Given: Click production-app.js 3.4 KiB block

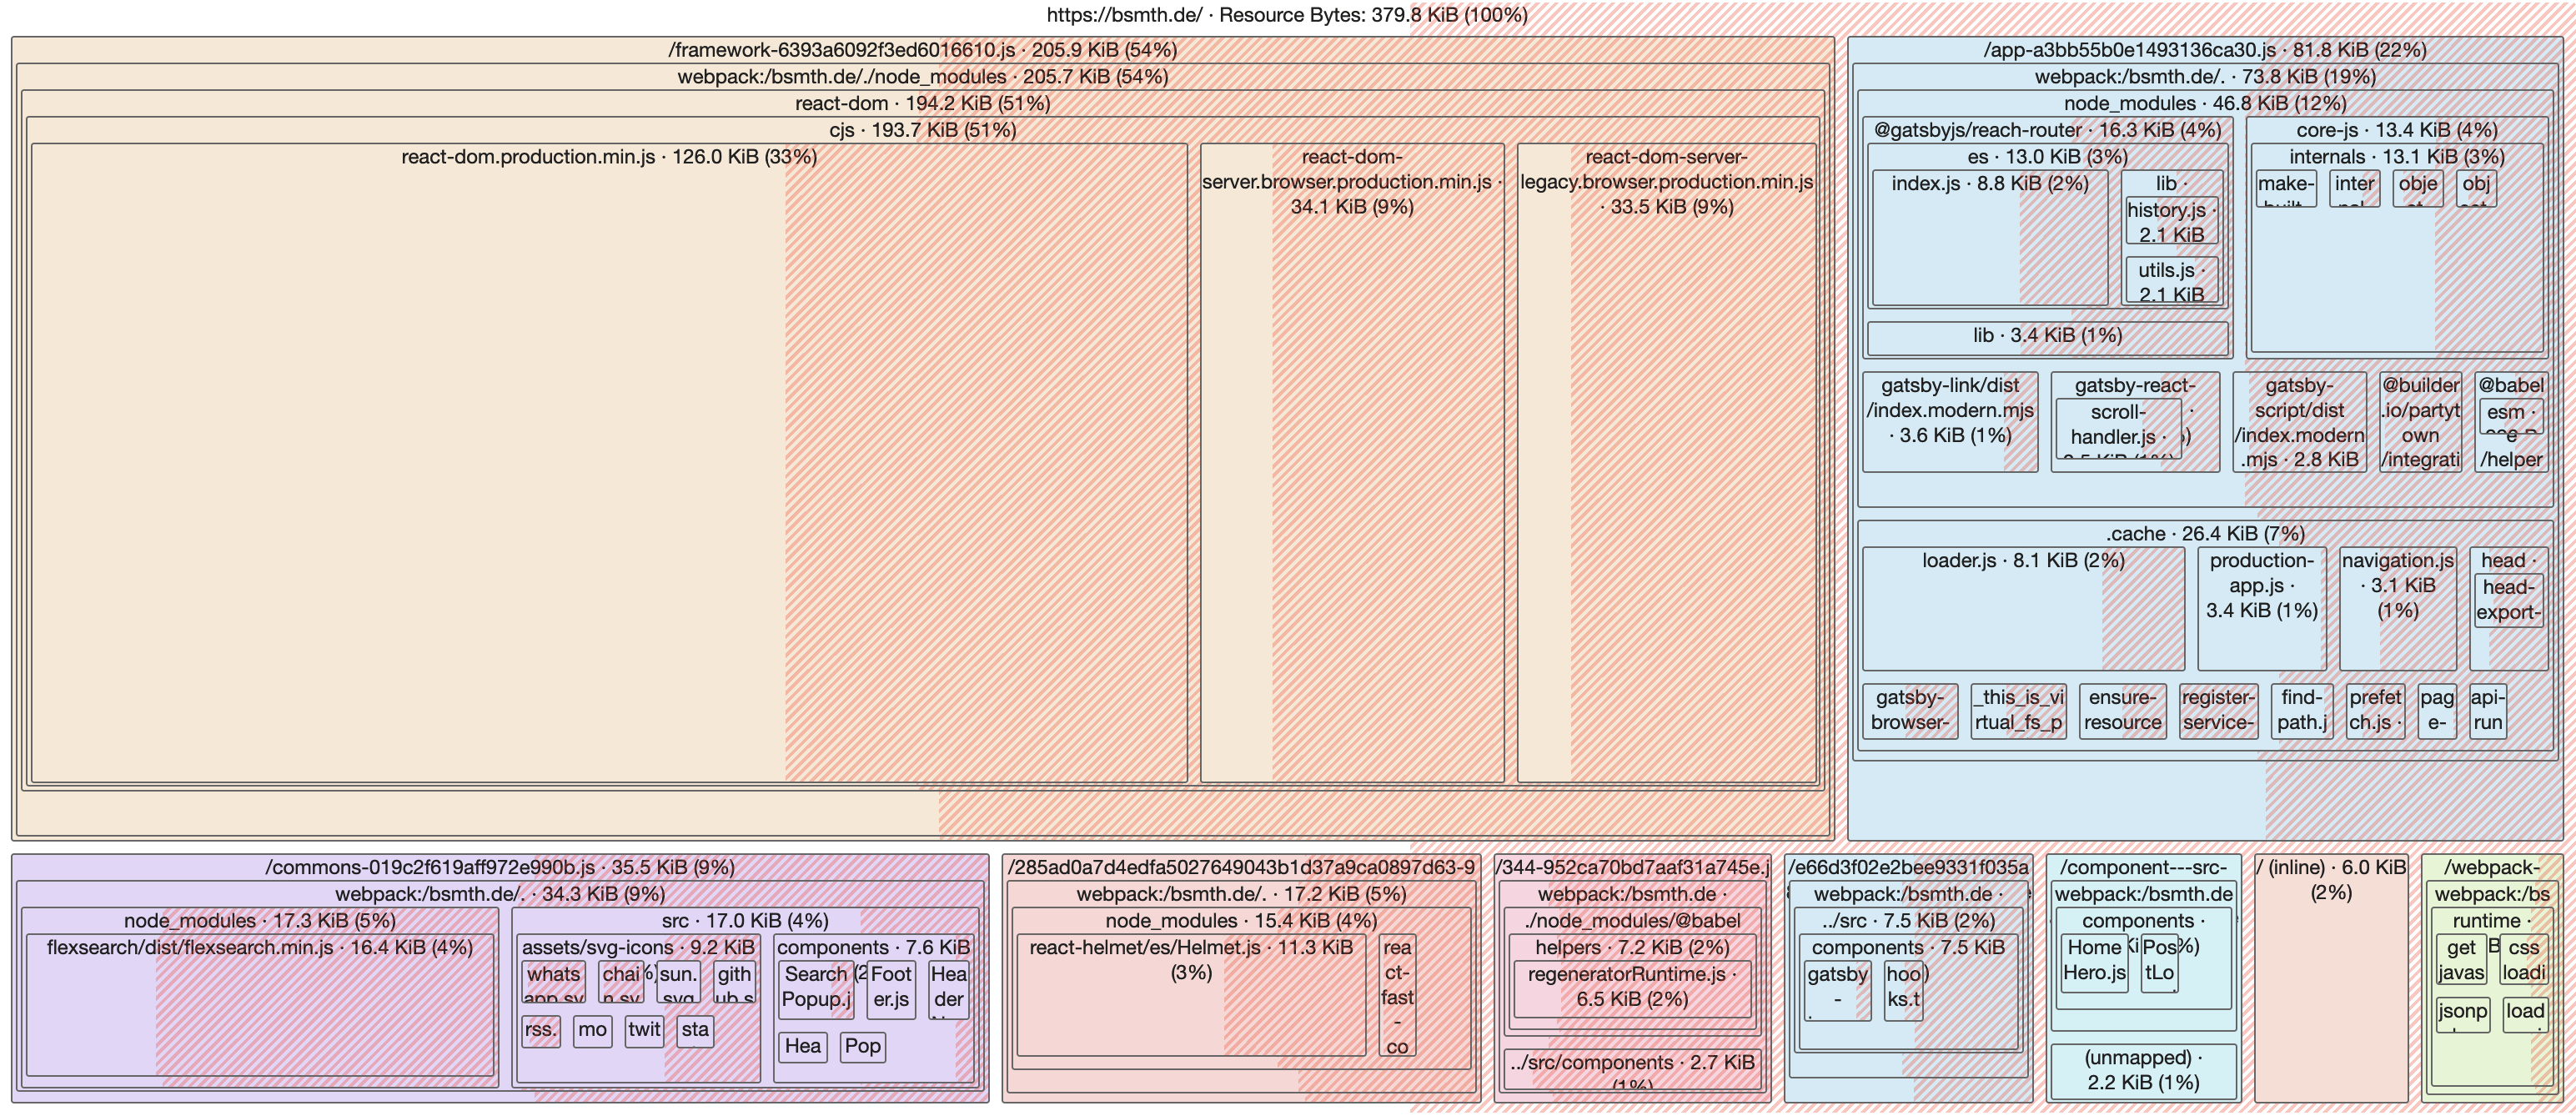Looking at the screenshot, I should [x=2262, y=609].
